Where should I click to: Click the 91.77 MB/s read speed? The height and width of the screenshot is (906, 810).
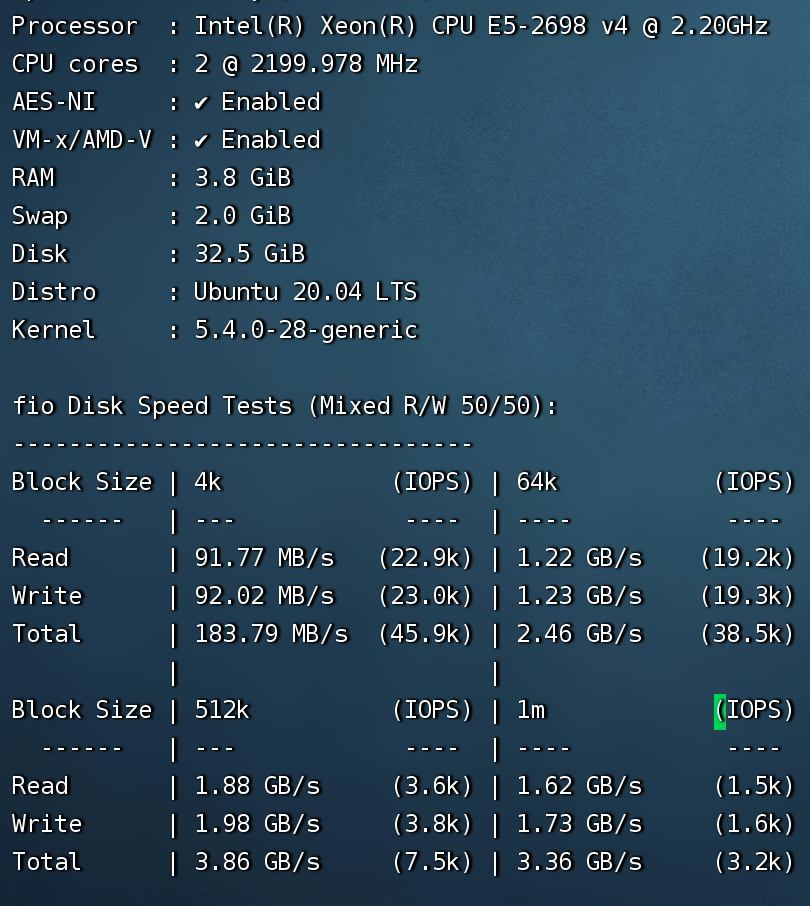click(264, 558)
